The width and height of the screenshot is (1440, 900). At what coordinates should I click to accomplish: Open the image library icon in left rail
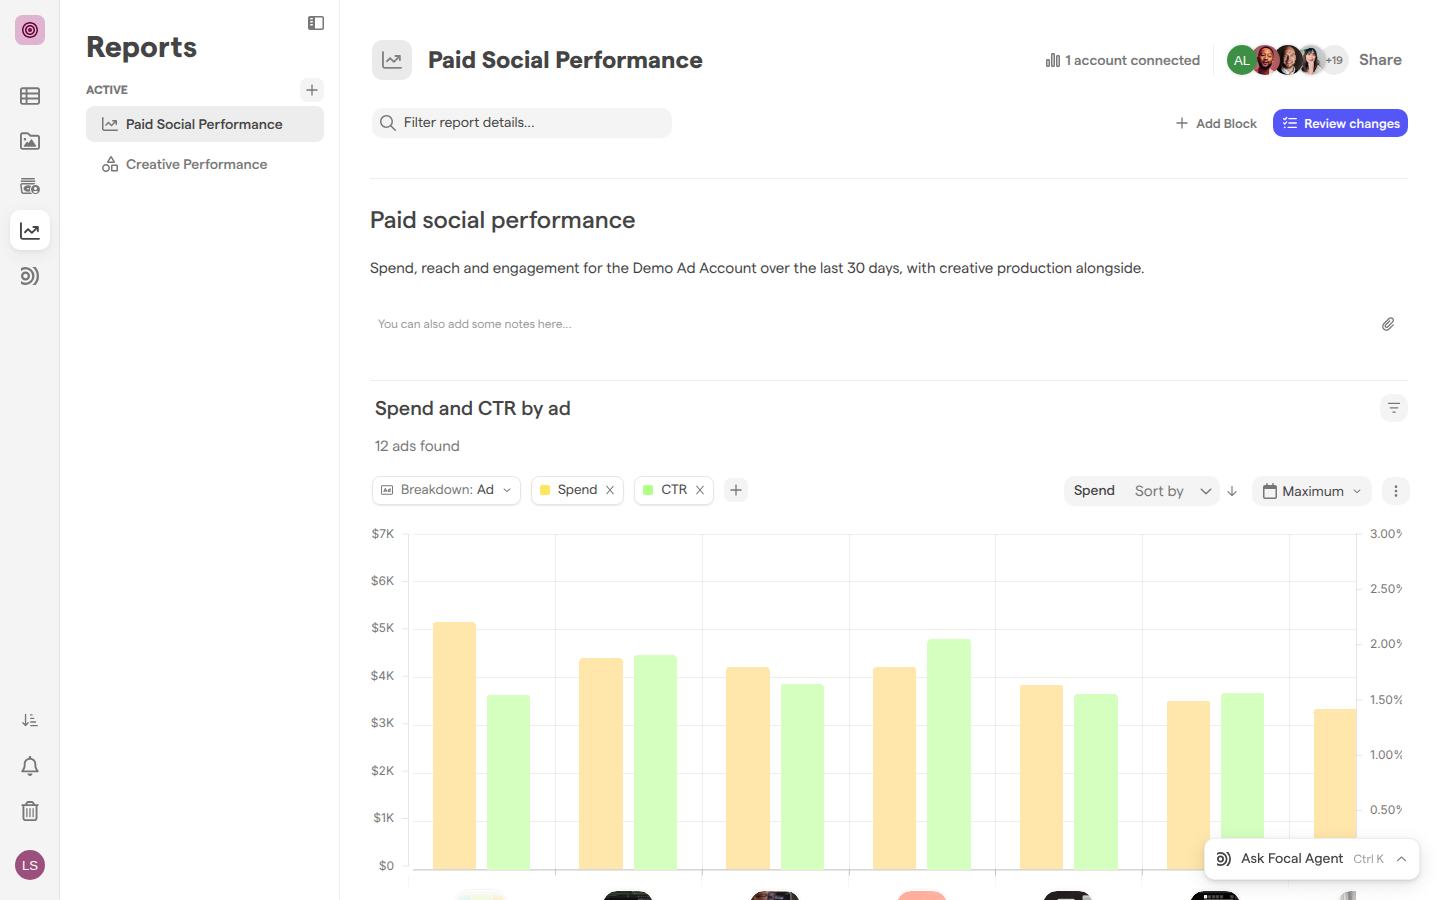point(30,141)
